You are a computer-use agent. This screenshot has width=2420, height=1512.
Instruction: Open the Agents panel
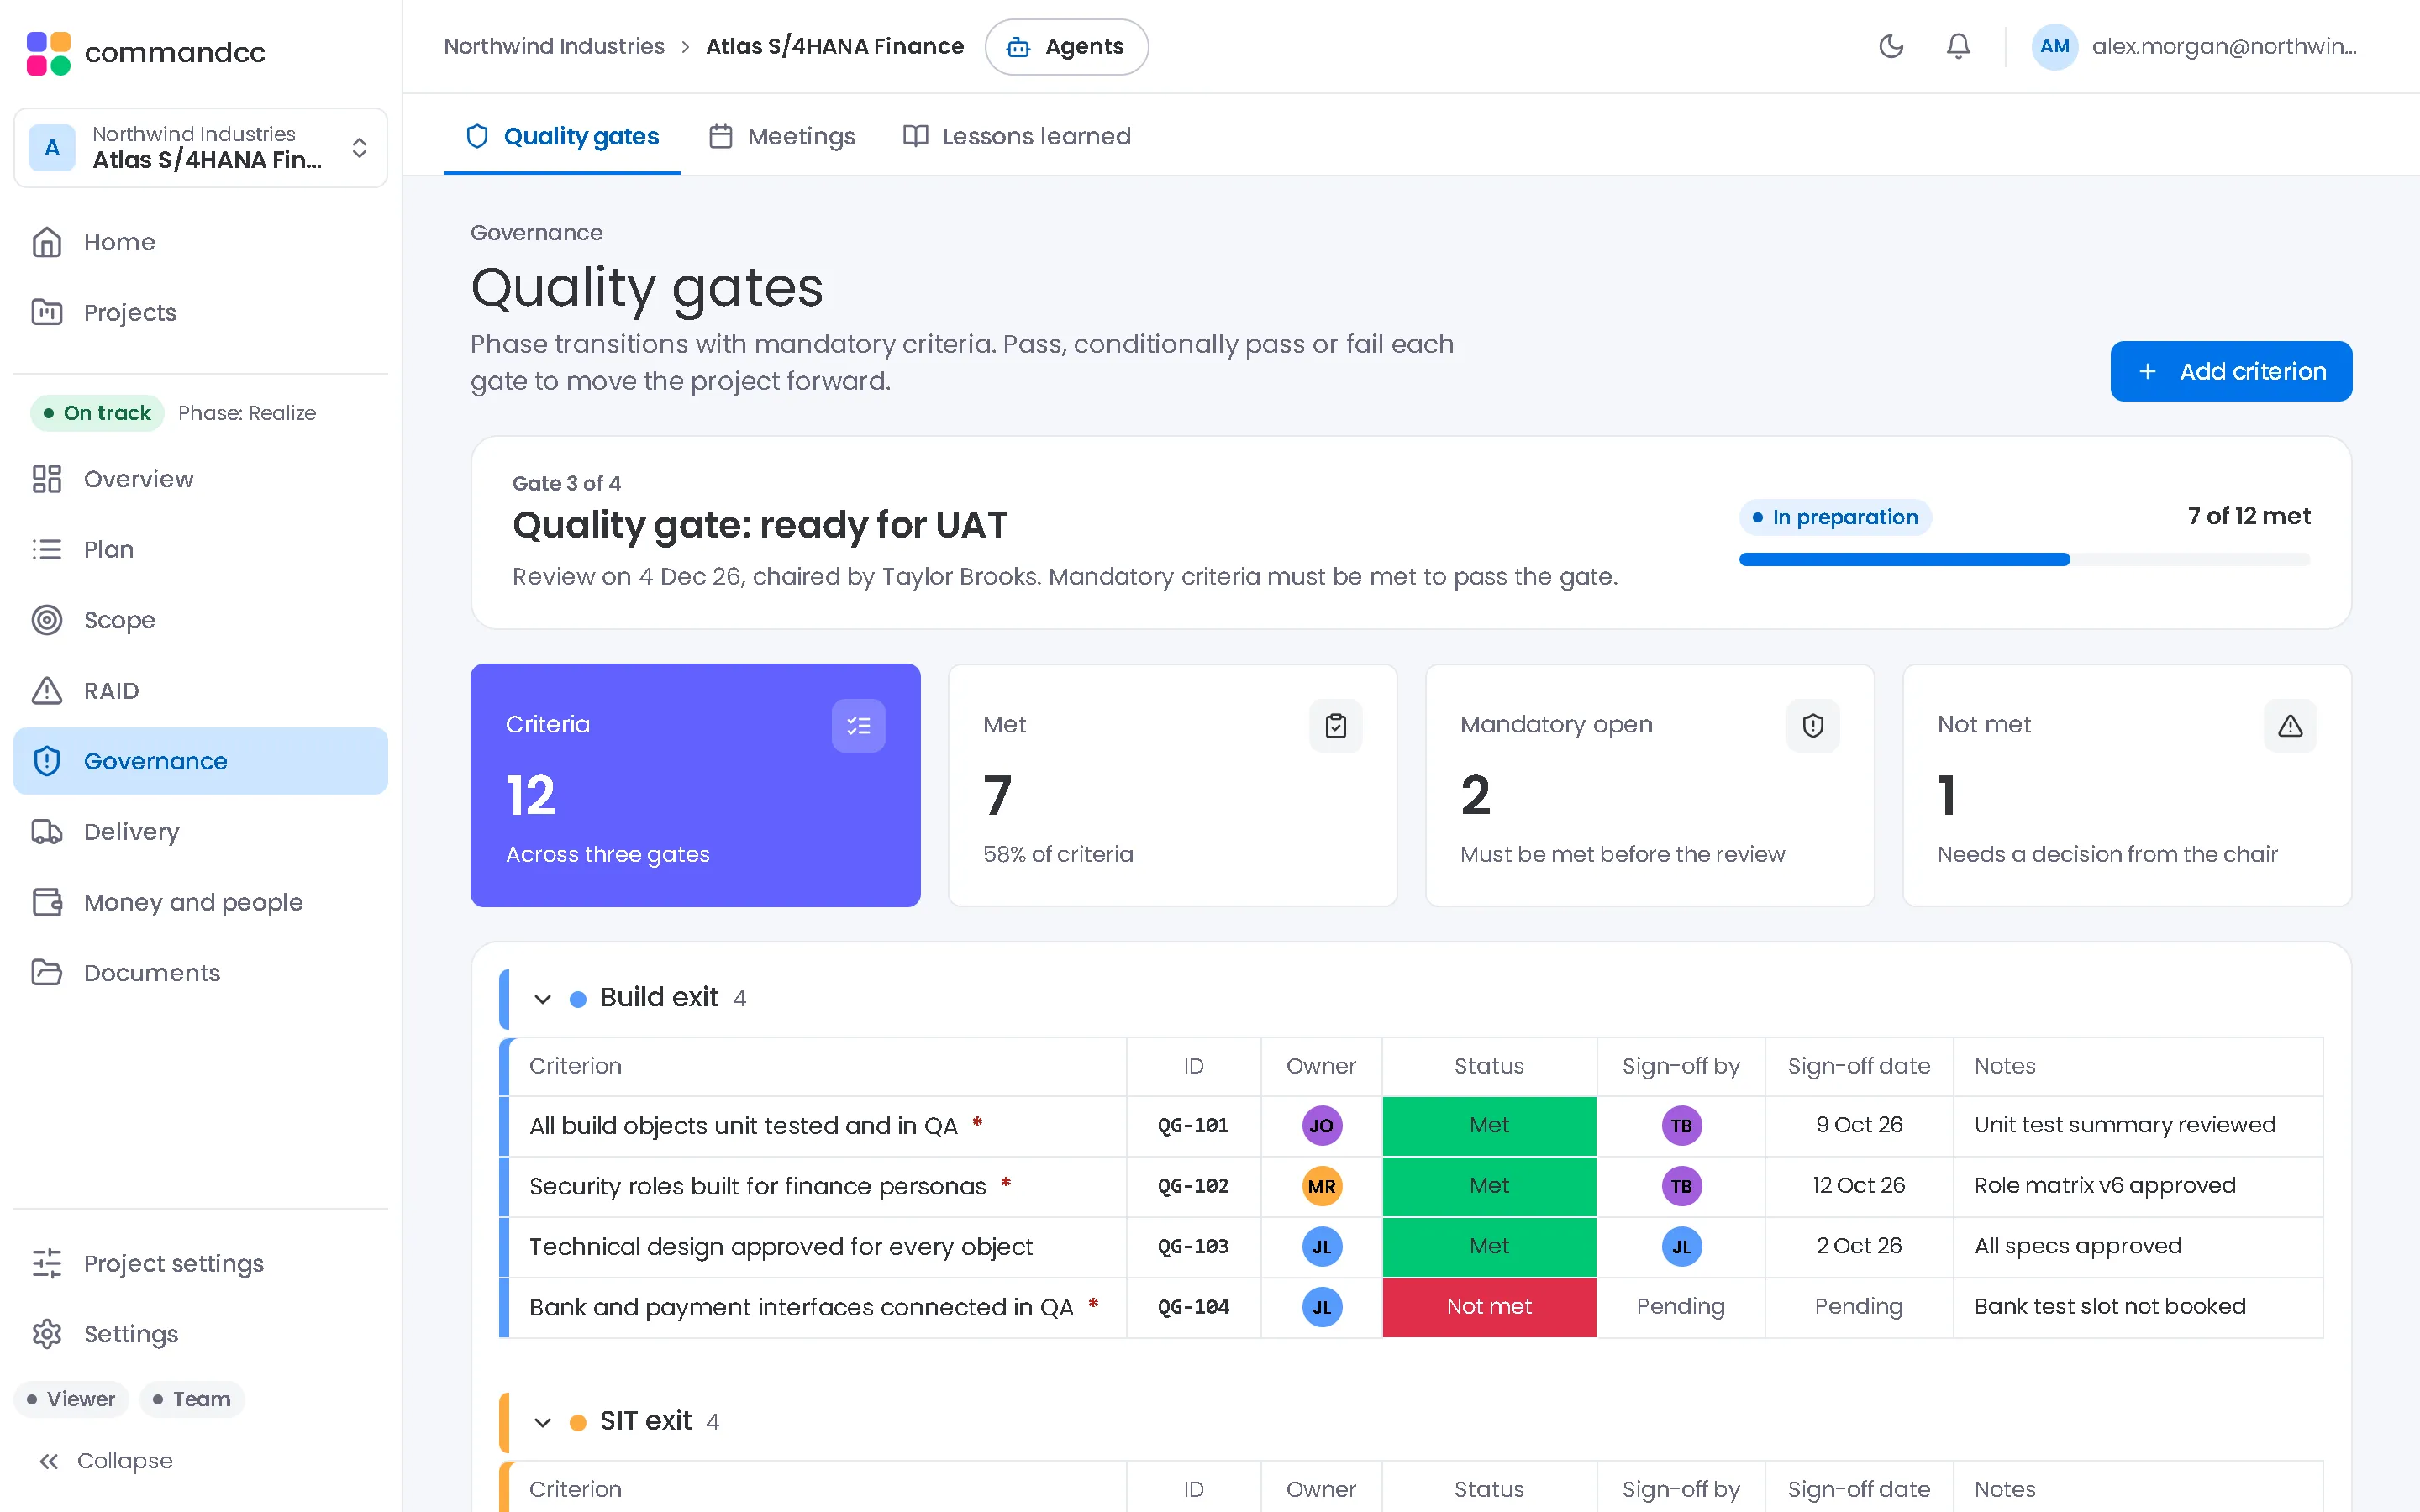click(x=1066, y=46)
